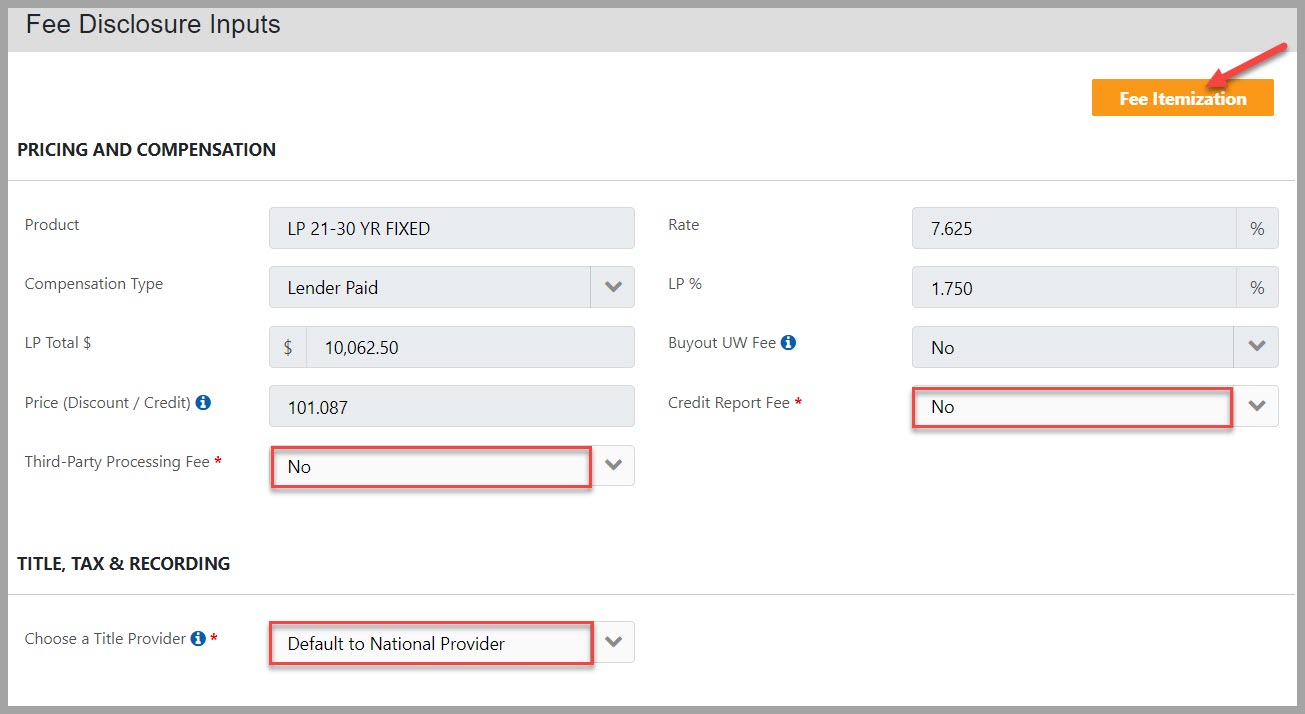Click the Price field showing 101.087
The width and height of the screenshot is (1305, 714).
[x=451, y=405]
